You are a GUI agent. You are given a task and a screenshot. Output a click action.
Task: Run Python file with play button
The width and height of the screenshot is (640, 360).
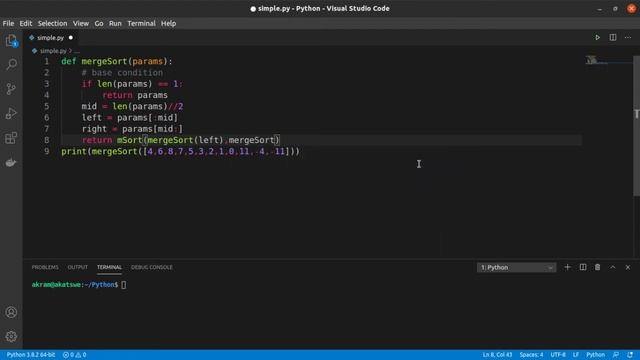pos(597,38)
